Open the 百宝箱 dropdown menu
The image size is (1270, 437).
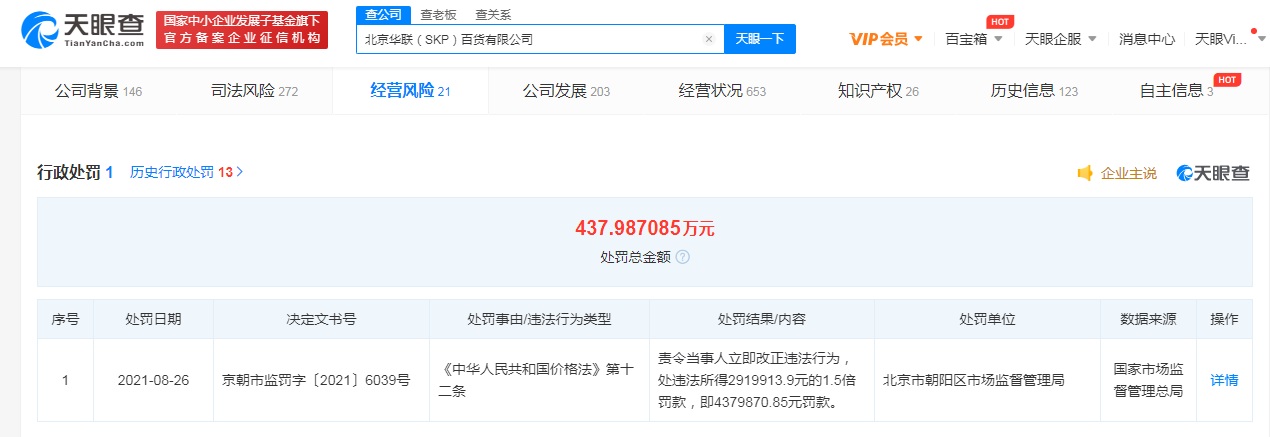[x=974, y=39]
